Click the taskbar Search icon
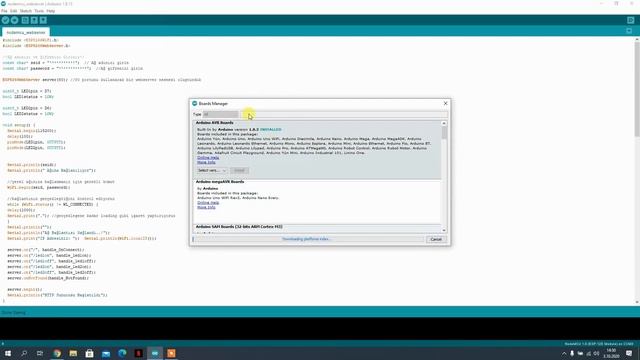 click(x=24, y=353)
